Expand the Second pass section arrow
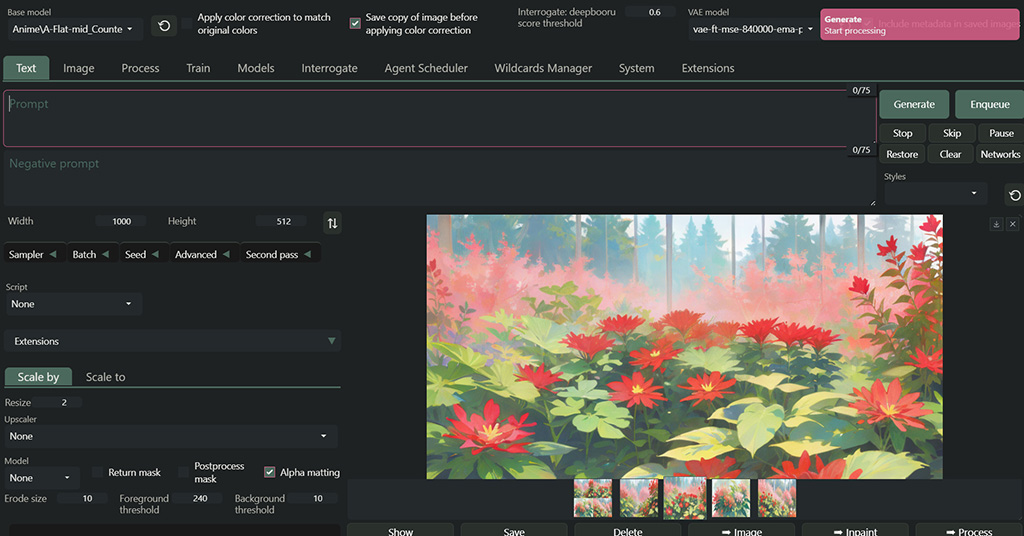This screenshot has height=536, width=1024. click(307, 255)
